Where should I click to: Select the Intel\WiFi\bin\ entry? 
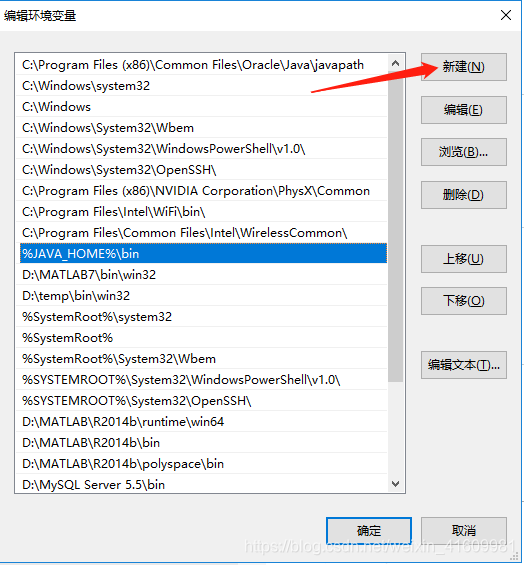click(x=201, y=212)
